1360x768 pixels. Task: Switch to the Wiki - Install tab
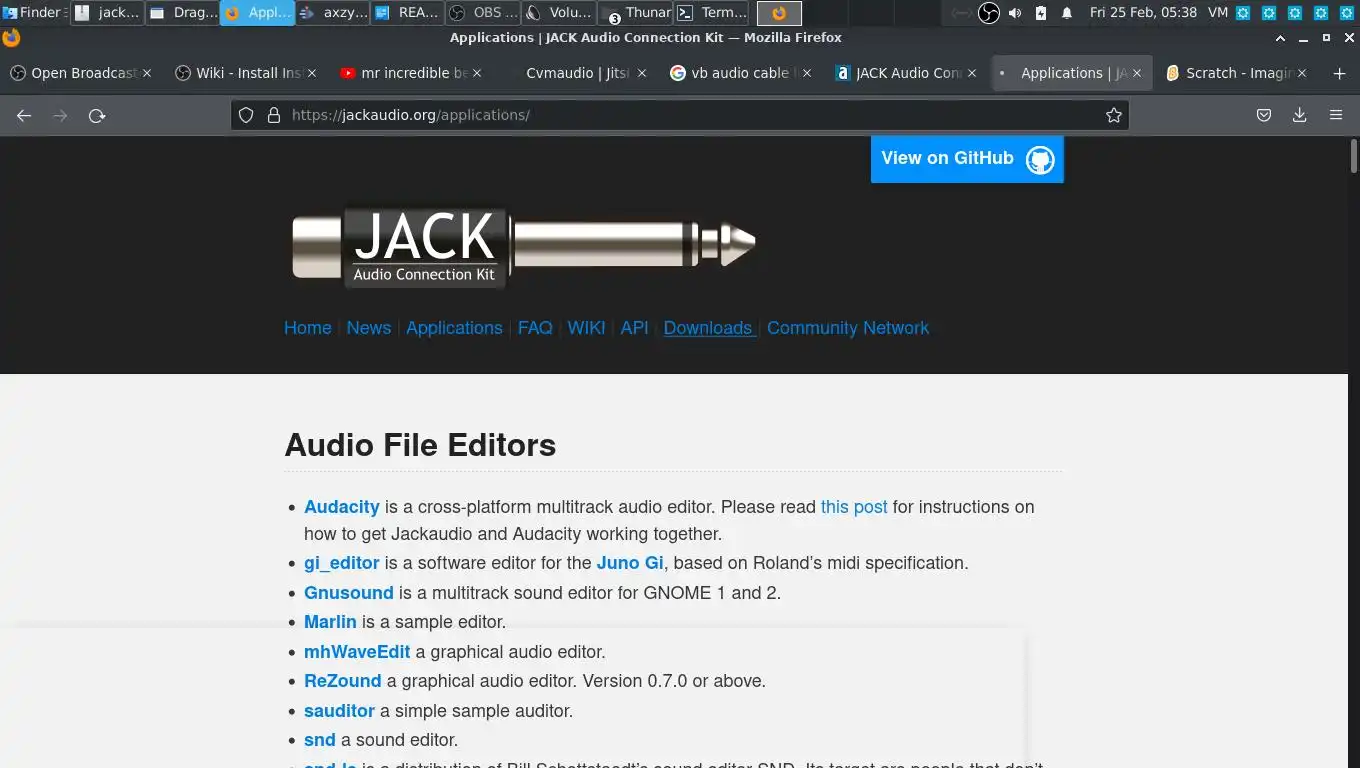coord(245,73)
